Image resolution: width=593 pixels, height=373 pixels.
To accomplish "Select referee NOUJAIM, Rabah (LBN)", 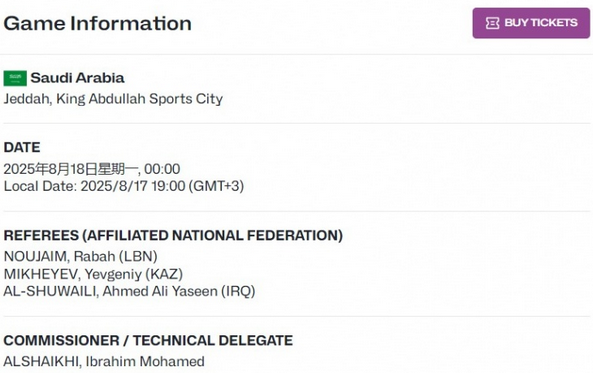I will click(81, 256).
